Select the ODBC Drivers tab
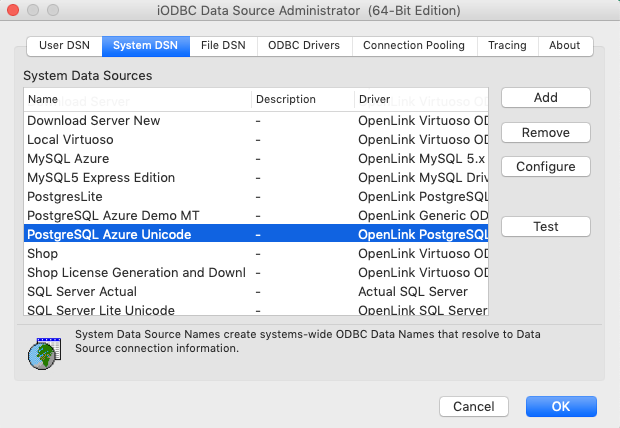Viewport: 620px width, 428px height. [x=304, y=46]
